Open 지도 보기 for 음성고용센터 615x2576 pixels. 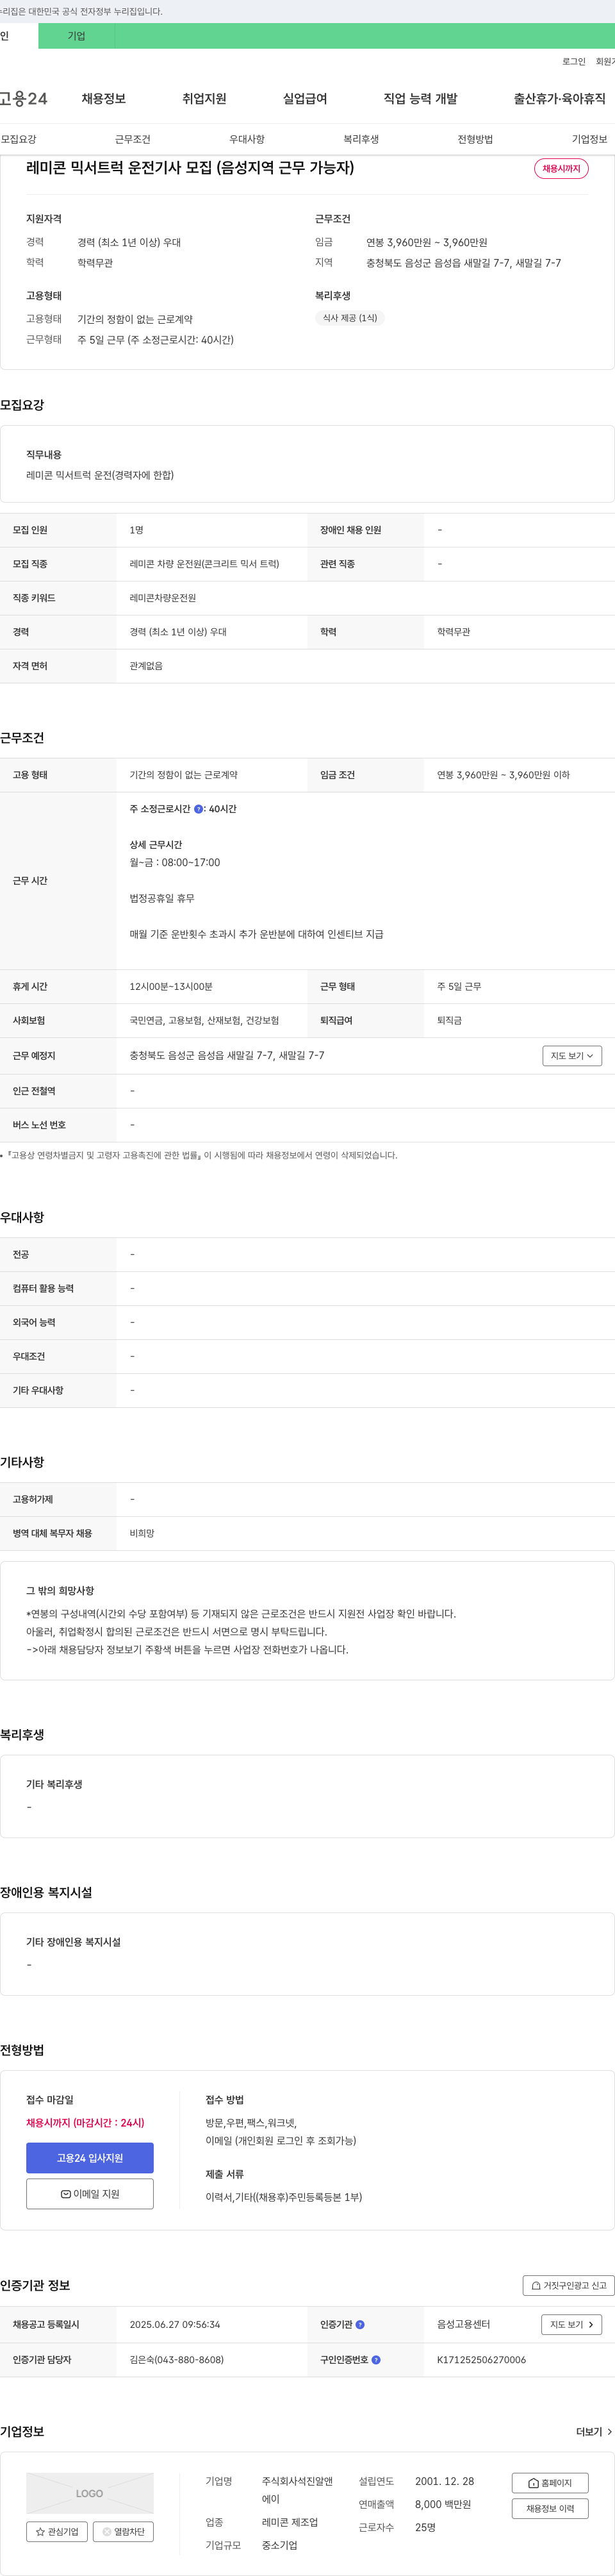[572, 2324]
